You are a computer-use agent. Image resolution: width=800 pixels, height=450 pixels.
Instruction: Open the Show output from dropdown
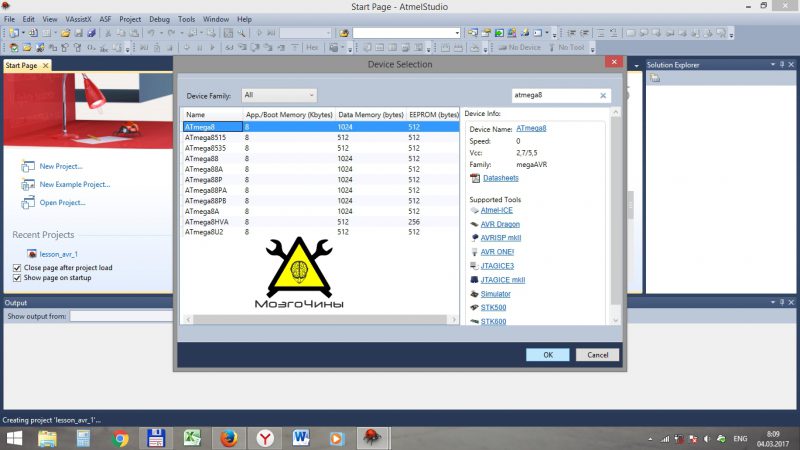point(121,316)
